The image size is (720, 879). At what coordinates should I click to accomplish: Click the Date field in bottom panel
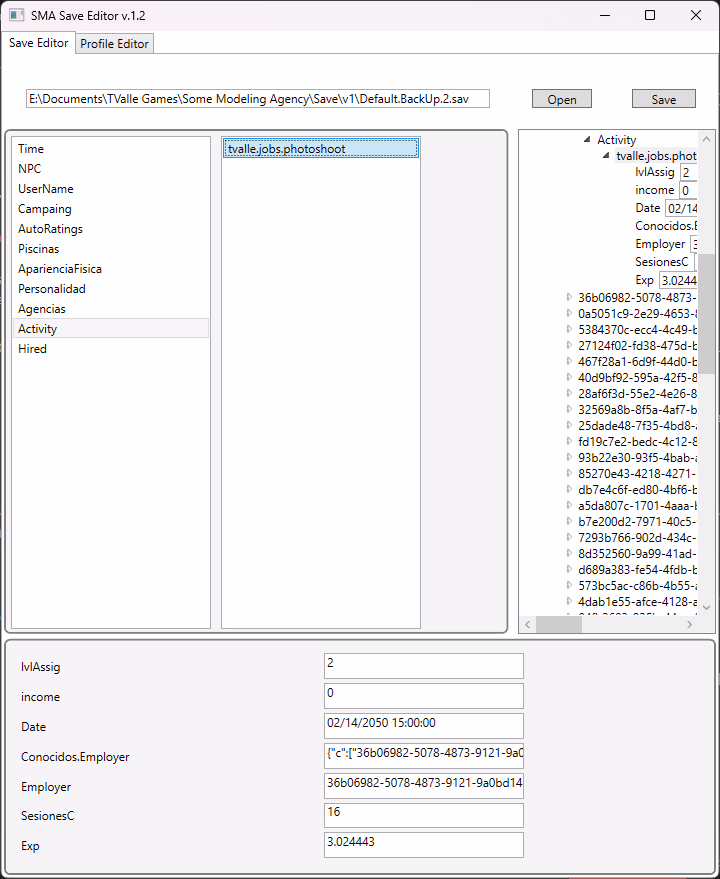[x=423, y=725]
